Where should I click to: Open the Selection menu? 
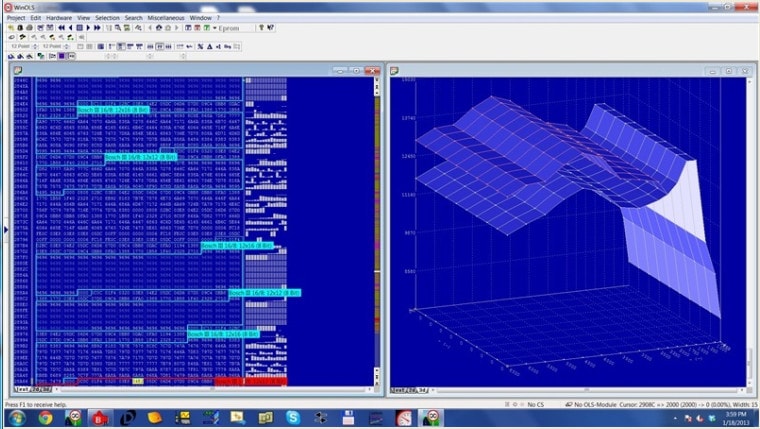pos(107,18)
